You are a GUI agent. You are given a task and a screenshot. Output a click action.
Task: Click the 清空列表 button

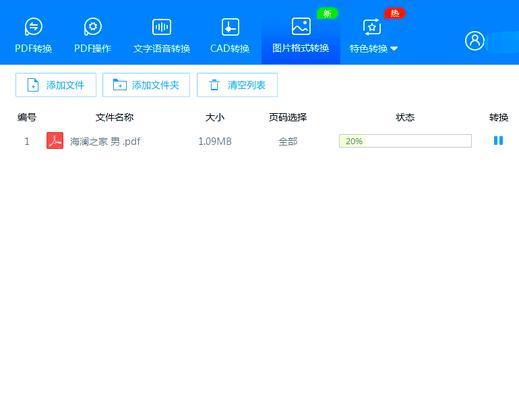[237, 85]
